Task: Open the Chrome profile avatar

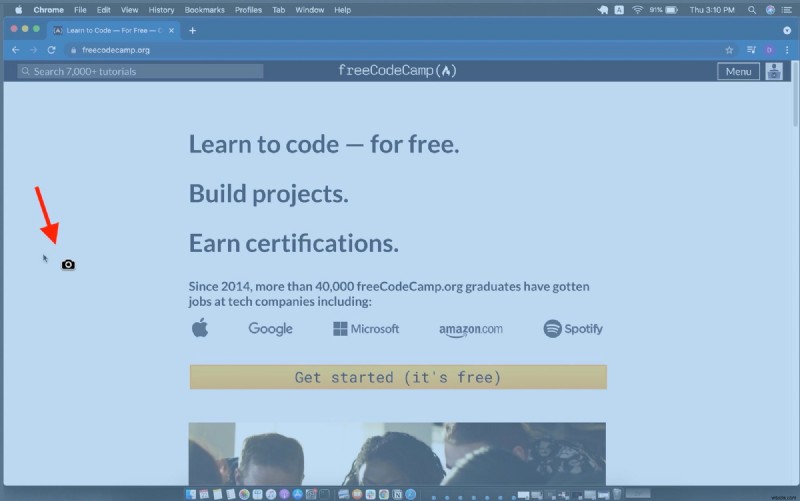Action: pos(769,50)
